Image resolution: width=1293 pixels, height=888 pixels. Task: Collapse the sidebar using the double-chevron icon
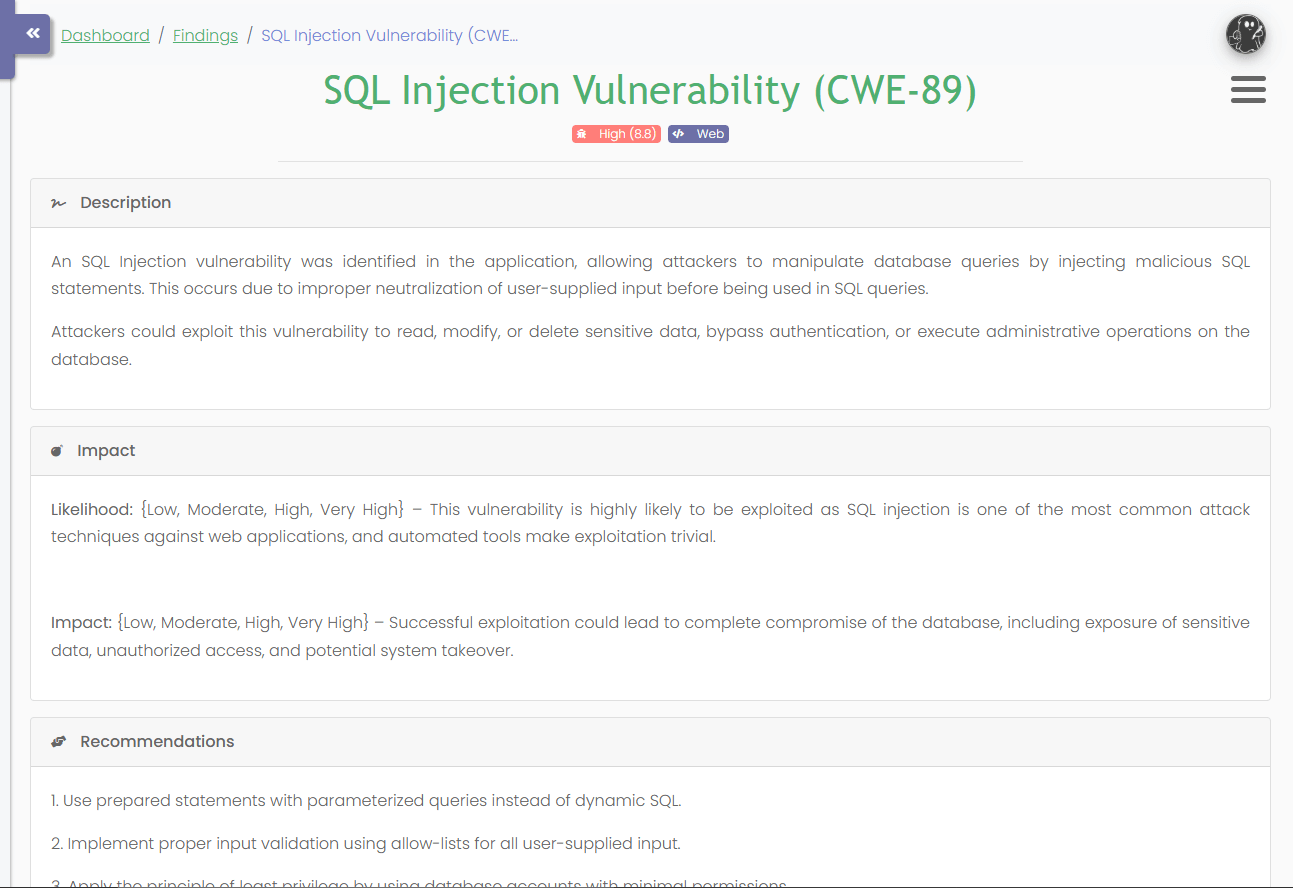(x=31, y=33)
